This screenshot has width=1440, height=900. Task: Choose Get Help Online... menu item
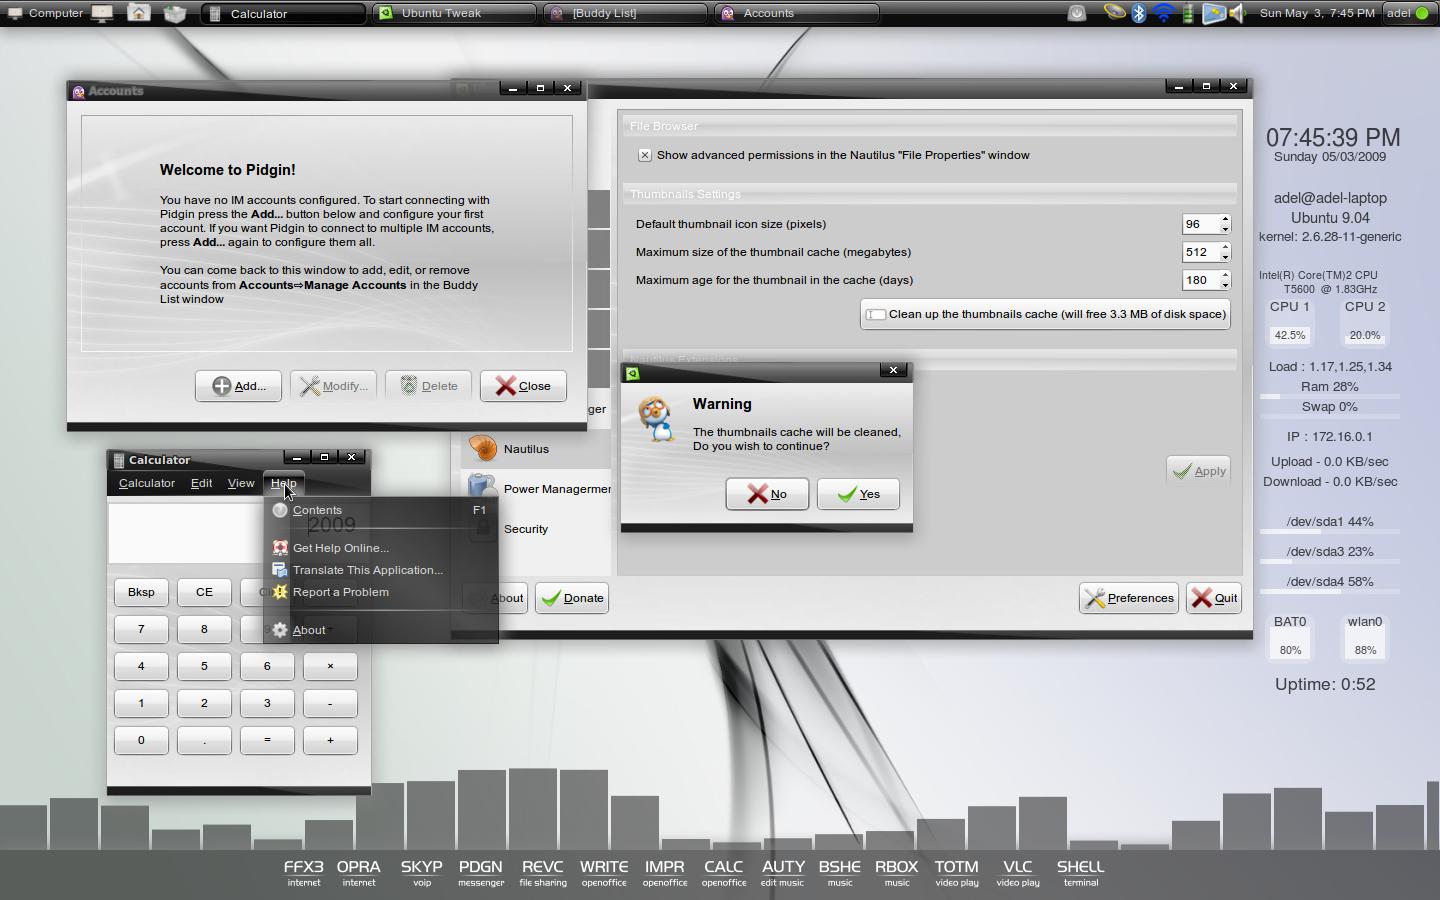tap(381, 548)
